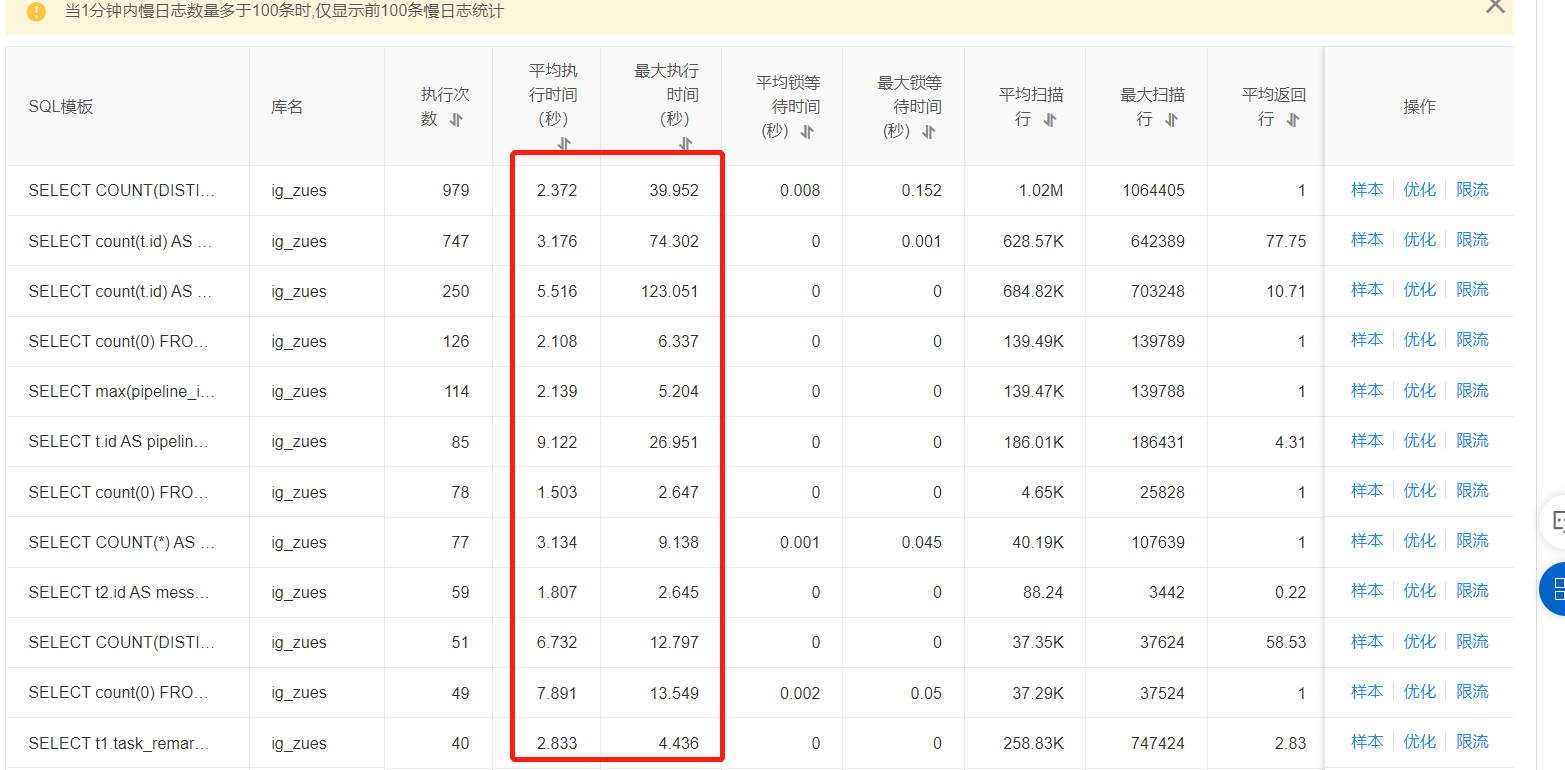
Task: Sort by maximum execution time icon
Action: click(x=686, y=144)
